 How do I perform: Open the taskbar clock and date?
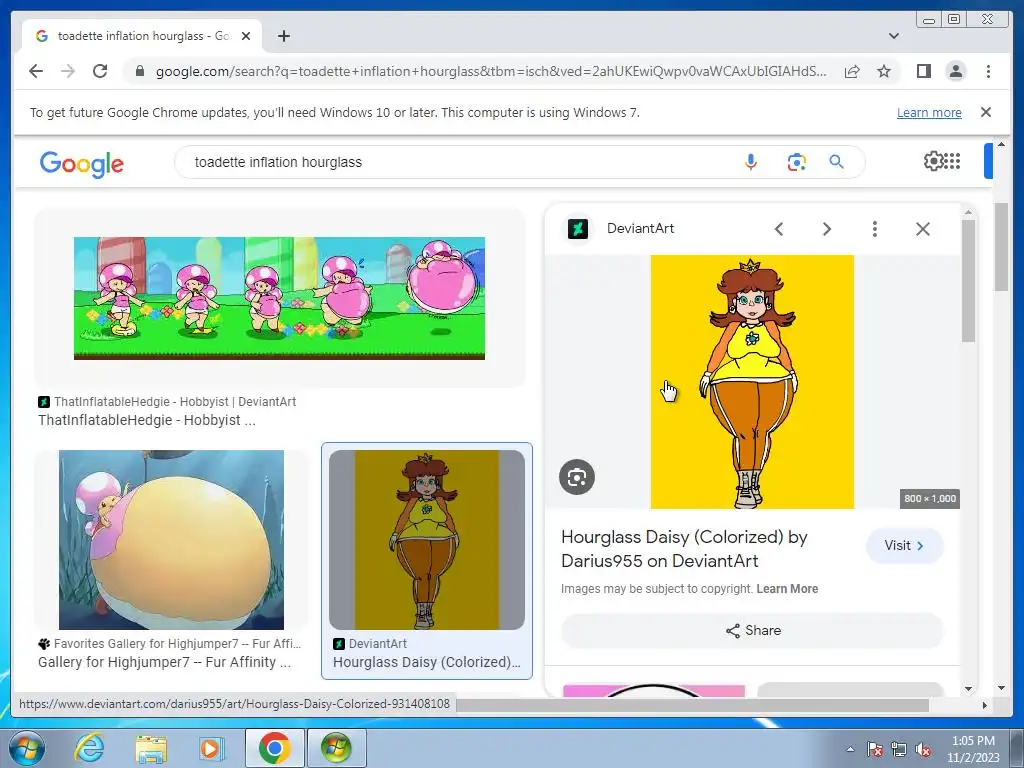coord(973,749)
